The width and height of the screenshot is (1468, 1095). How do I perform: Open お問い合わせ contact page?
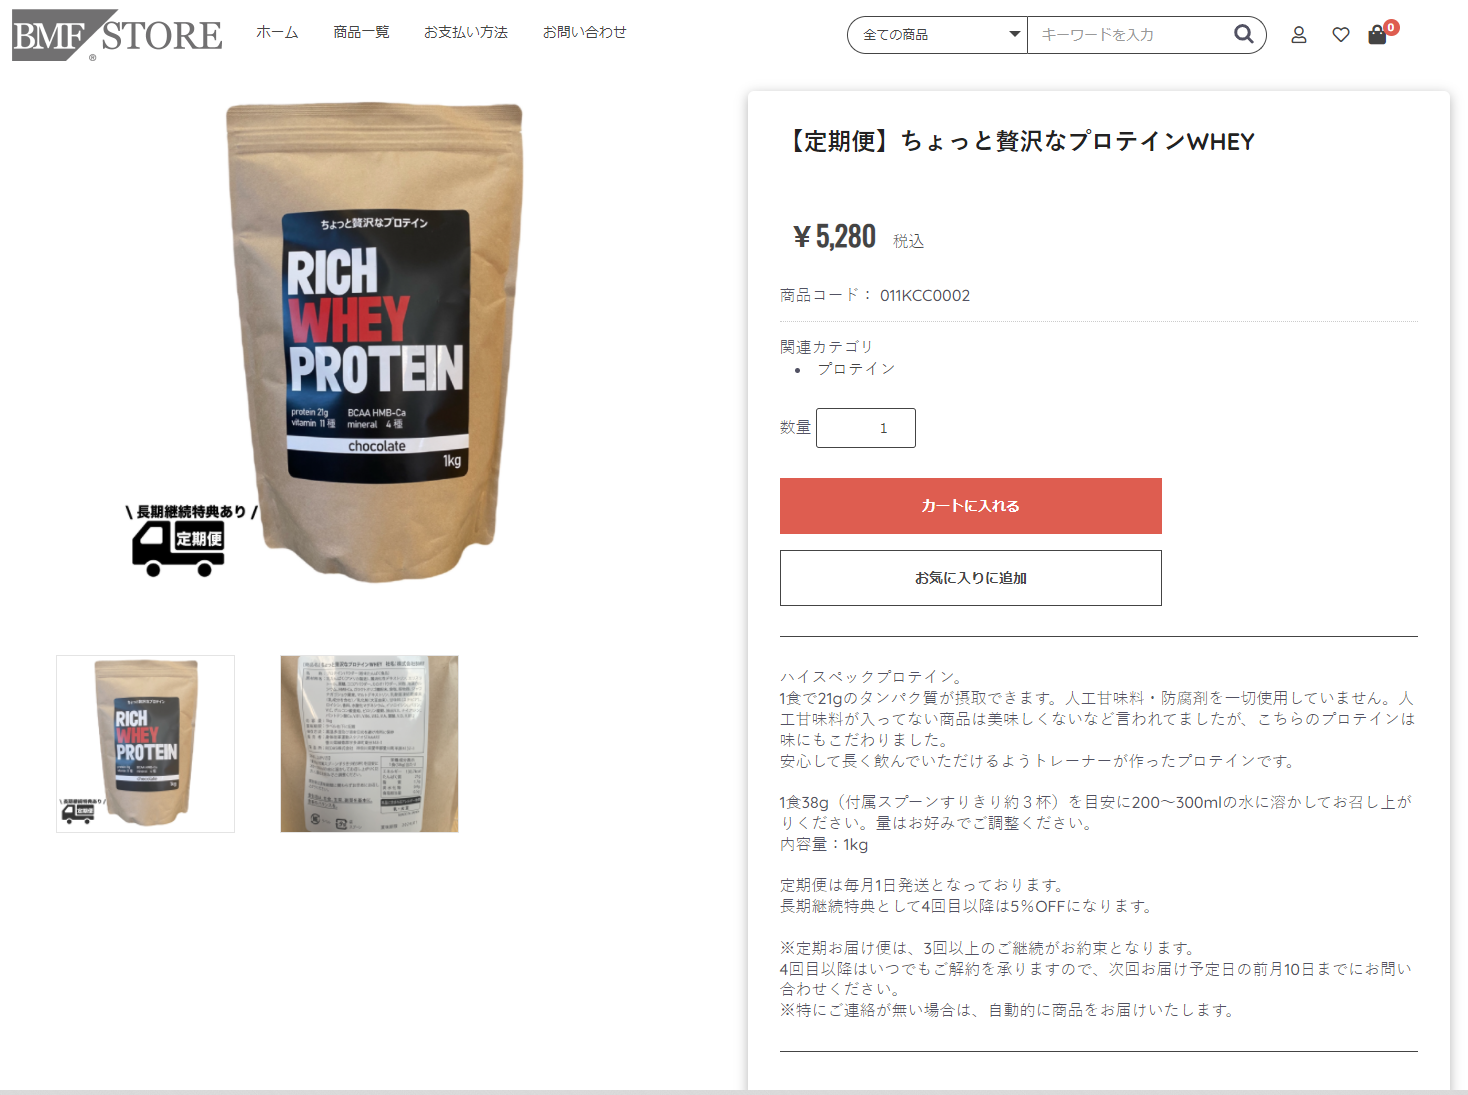tap(585, 32)
